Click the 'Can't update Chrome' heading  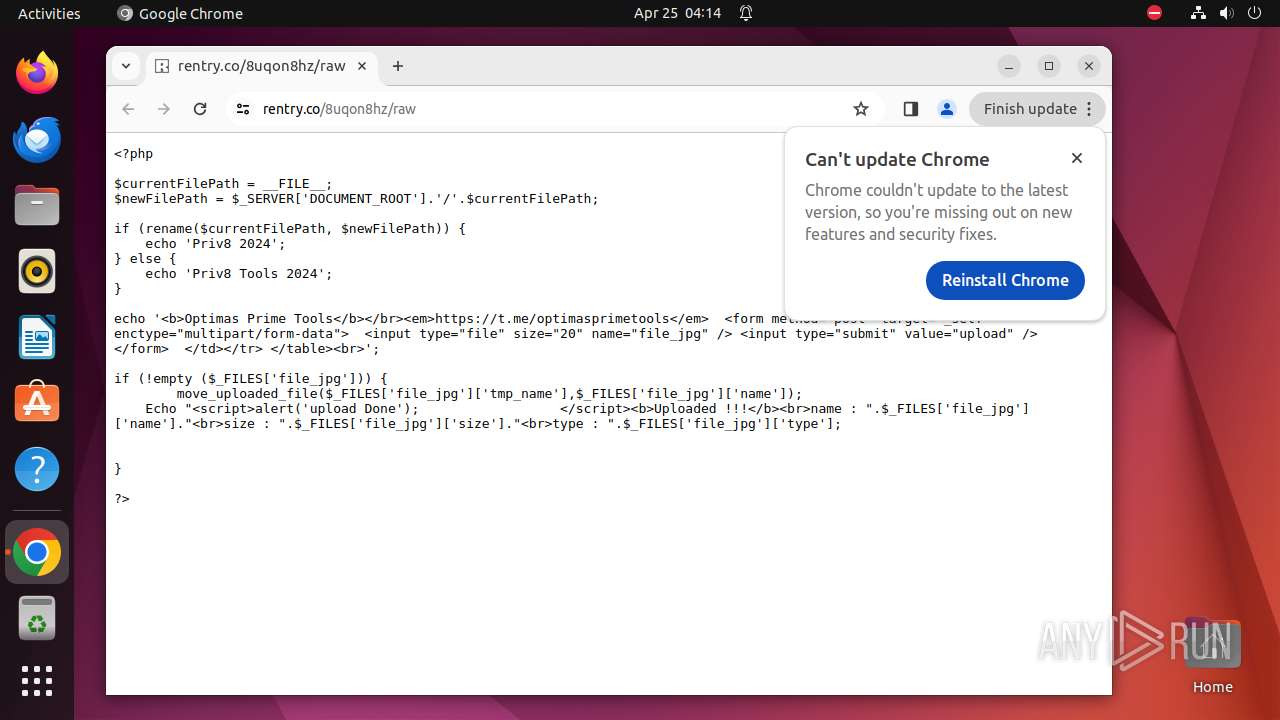(x=897, y=159)
